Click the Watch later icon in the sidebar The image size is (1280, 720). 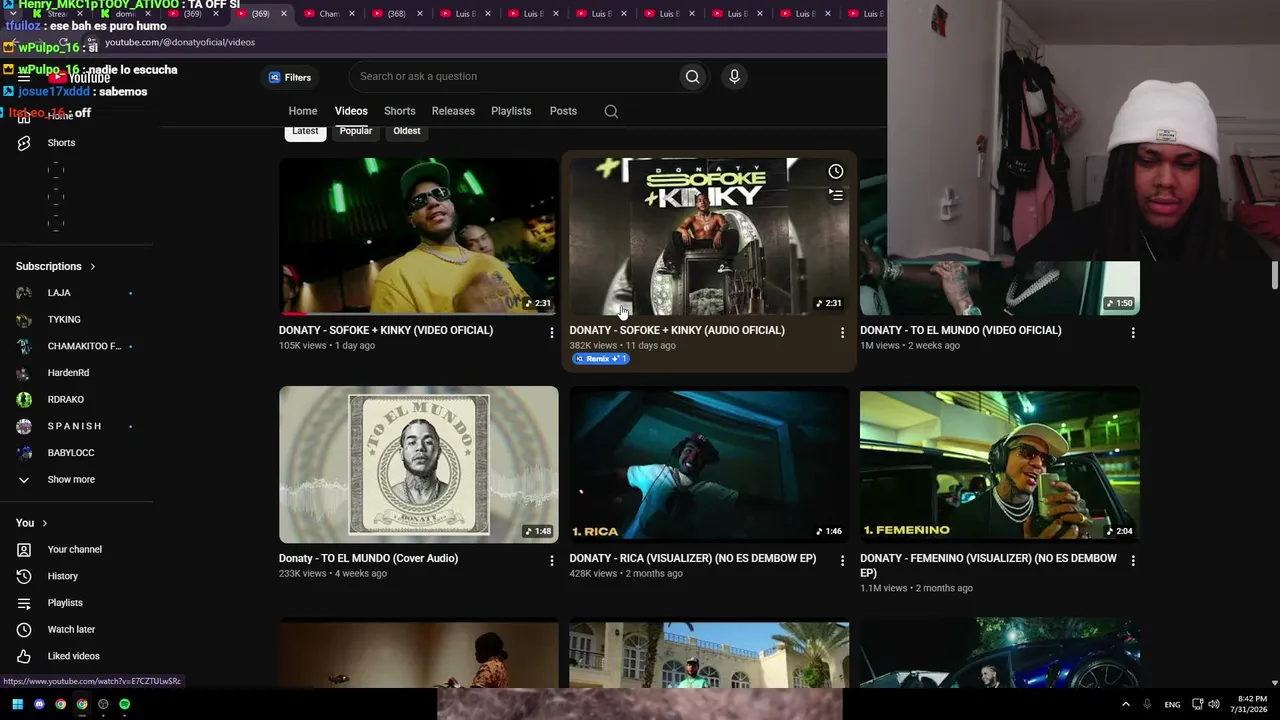(24, 630)
